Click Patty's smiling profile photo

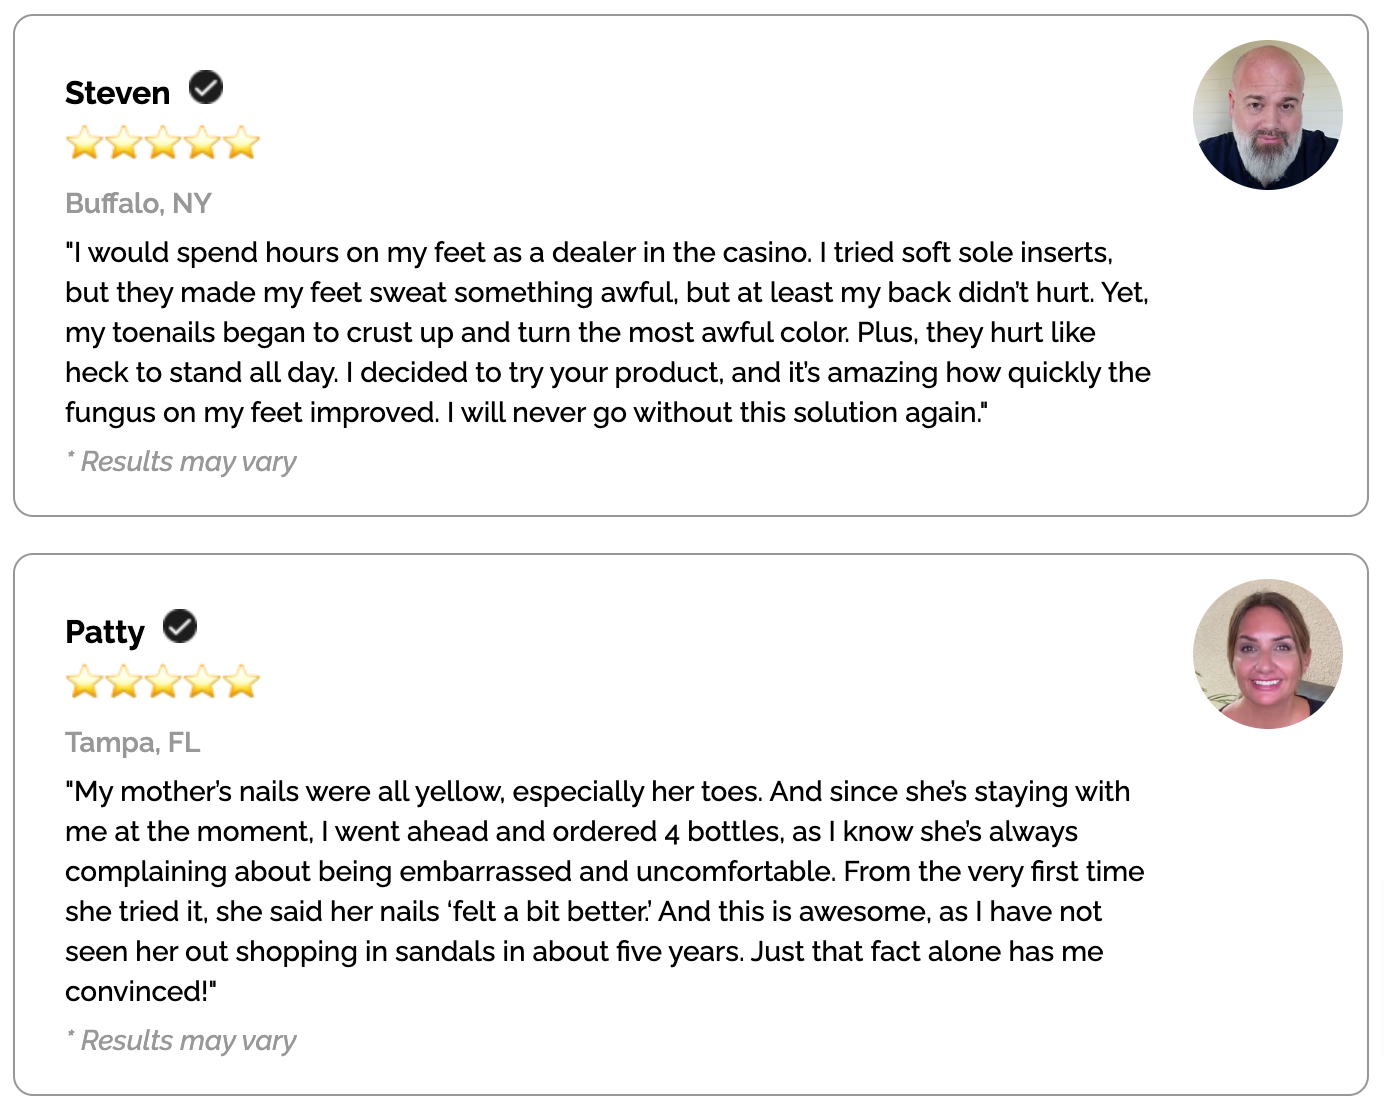pyautogui.click(x=1267, y=654)
